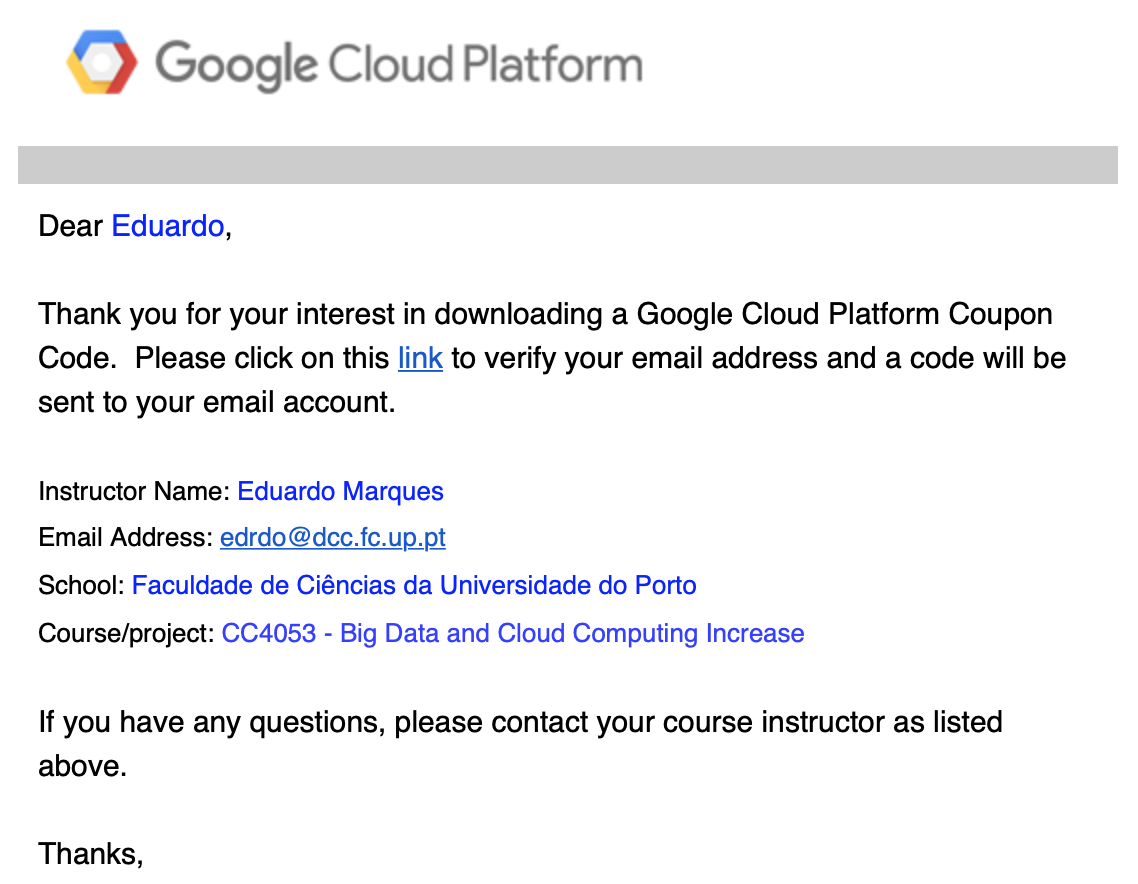Click the 'If you have any questions' sentence

pos(520,744)
